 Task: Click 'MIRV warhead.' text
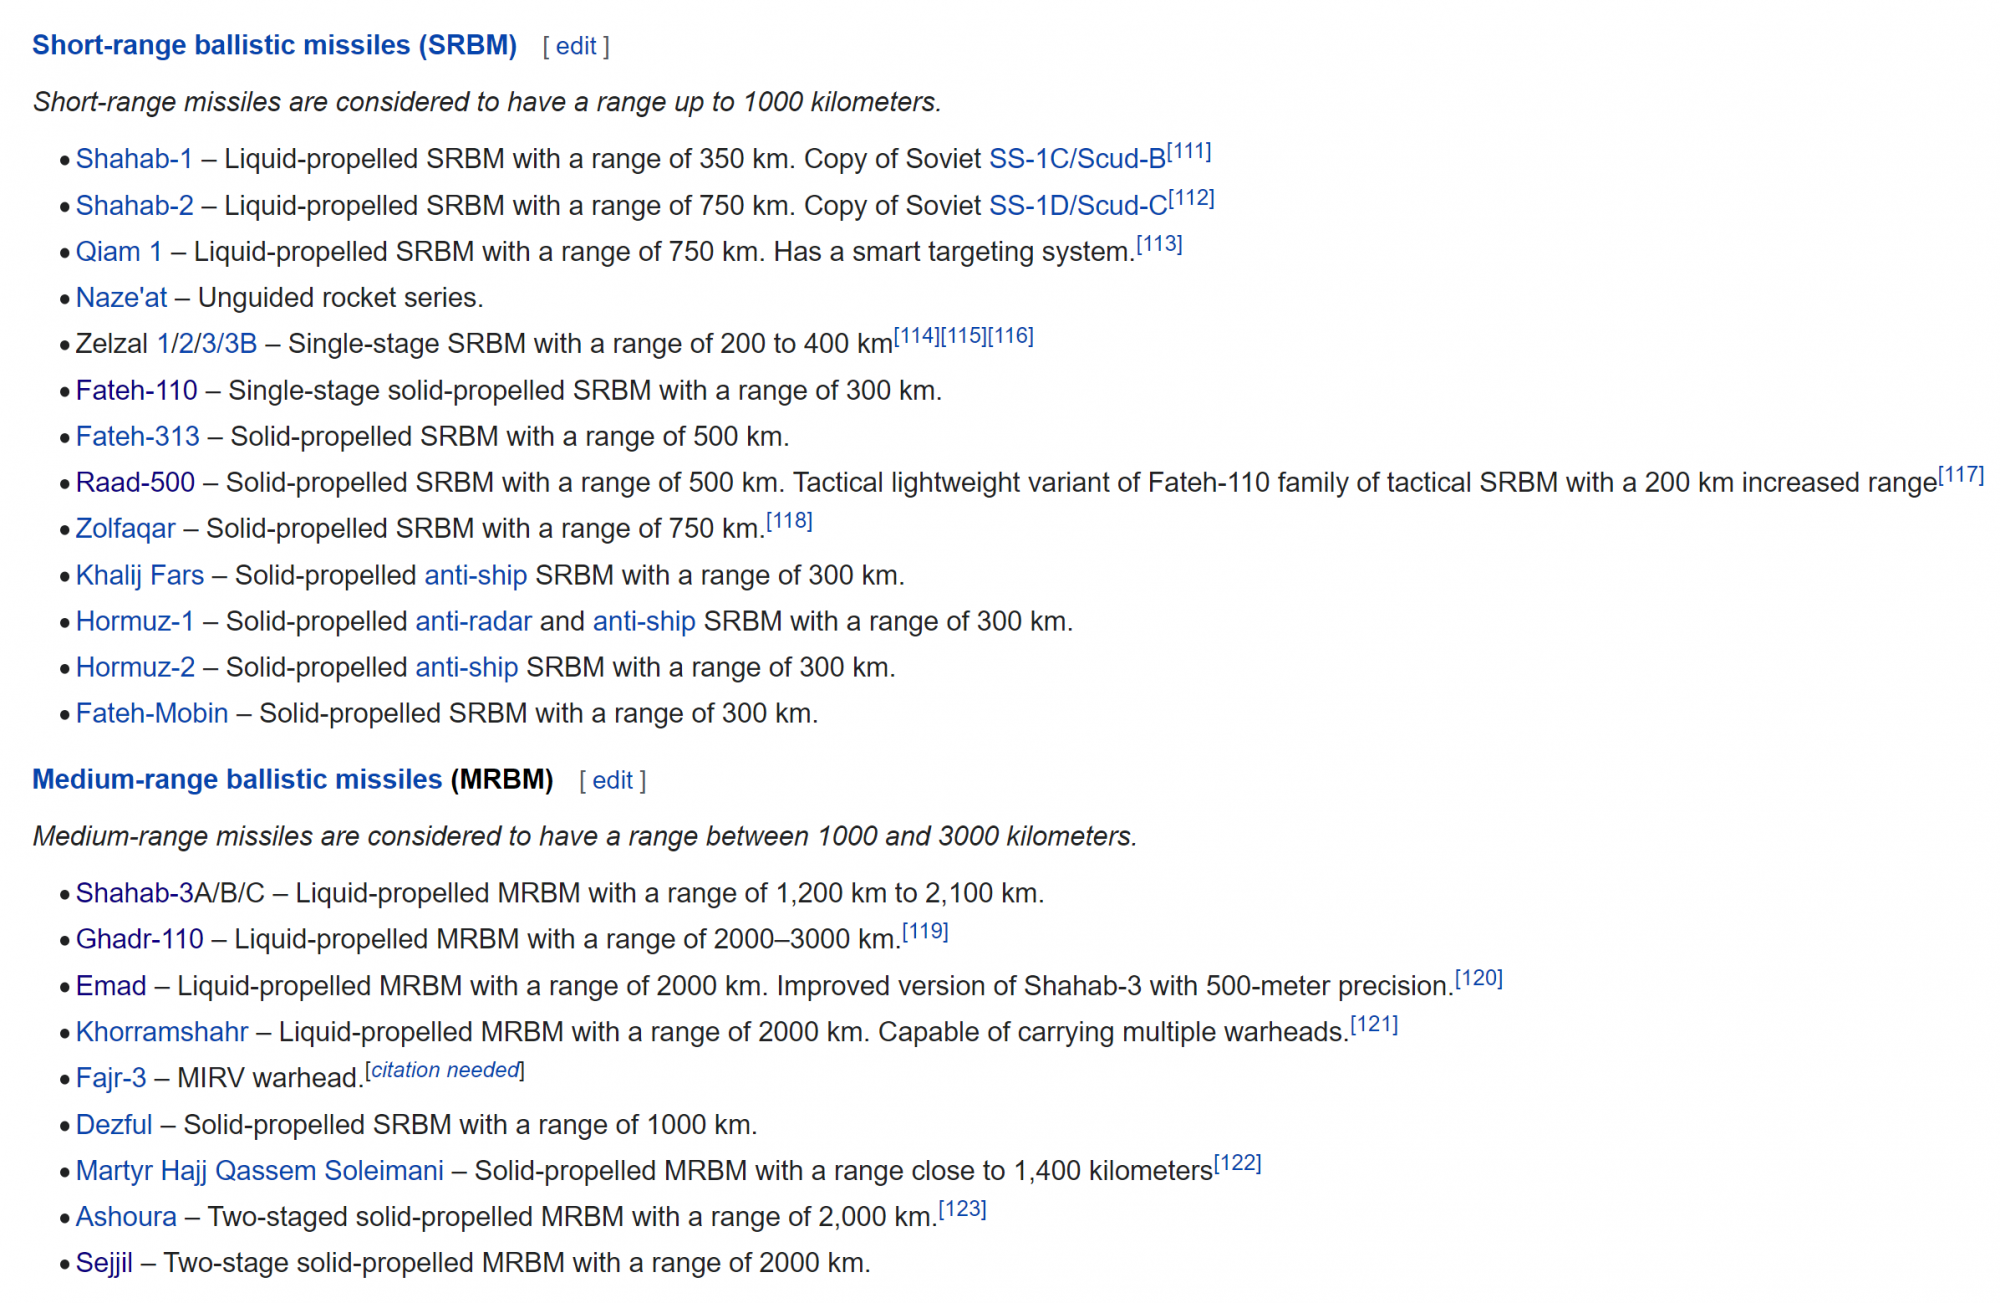coord(271,1078)
